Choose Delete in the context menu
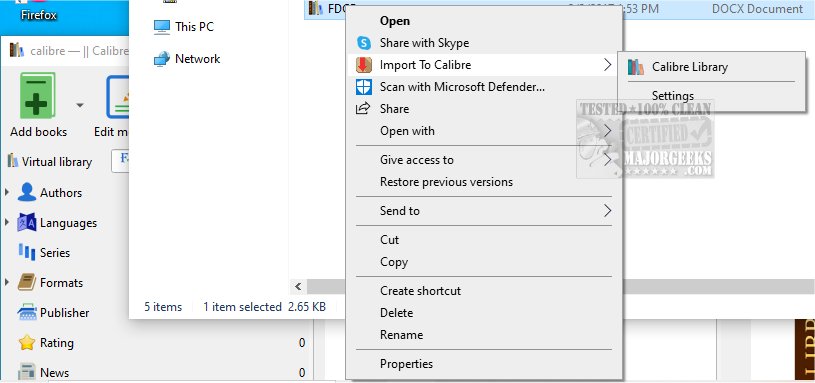The image size is (815, 383). (x=397, y=313)
